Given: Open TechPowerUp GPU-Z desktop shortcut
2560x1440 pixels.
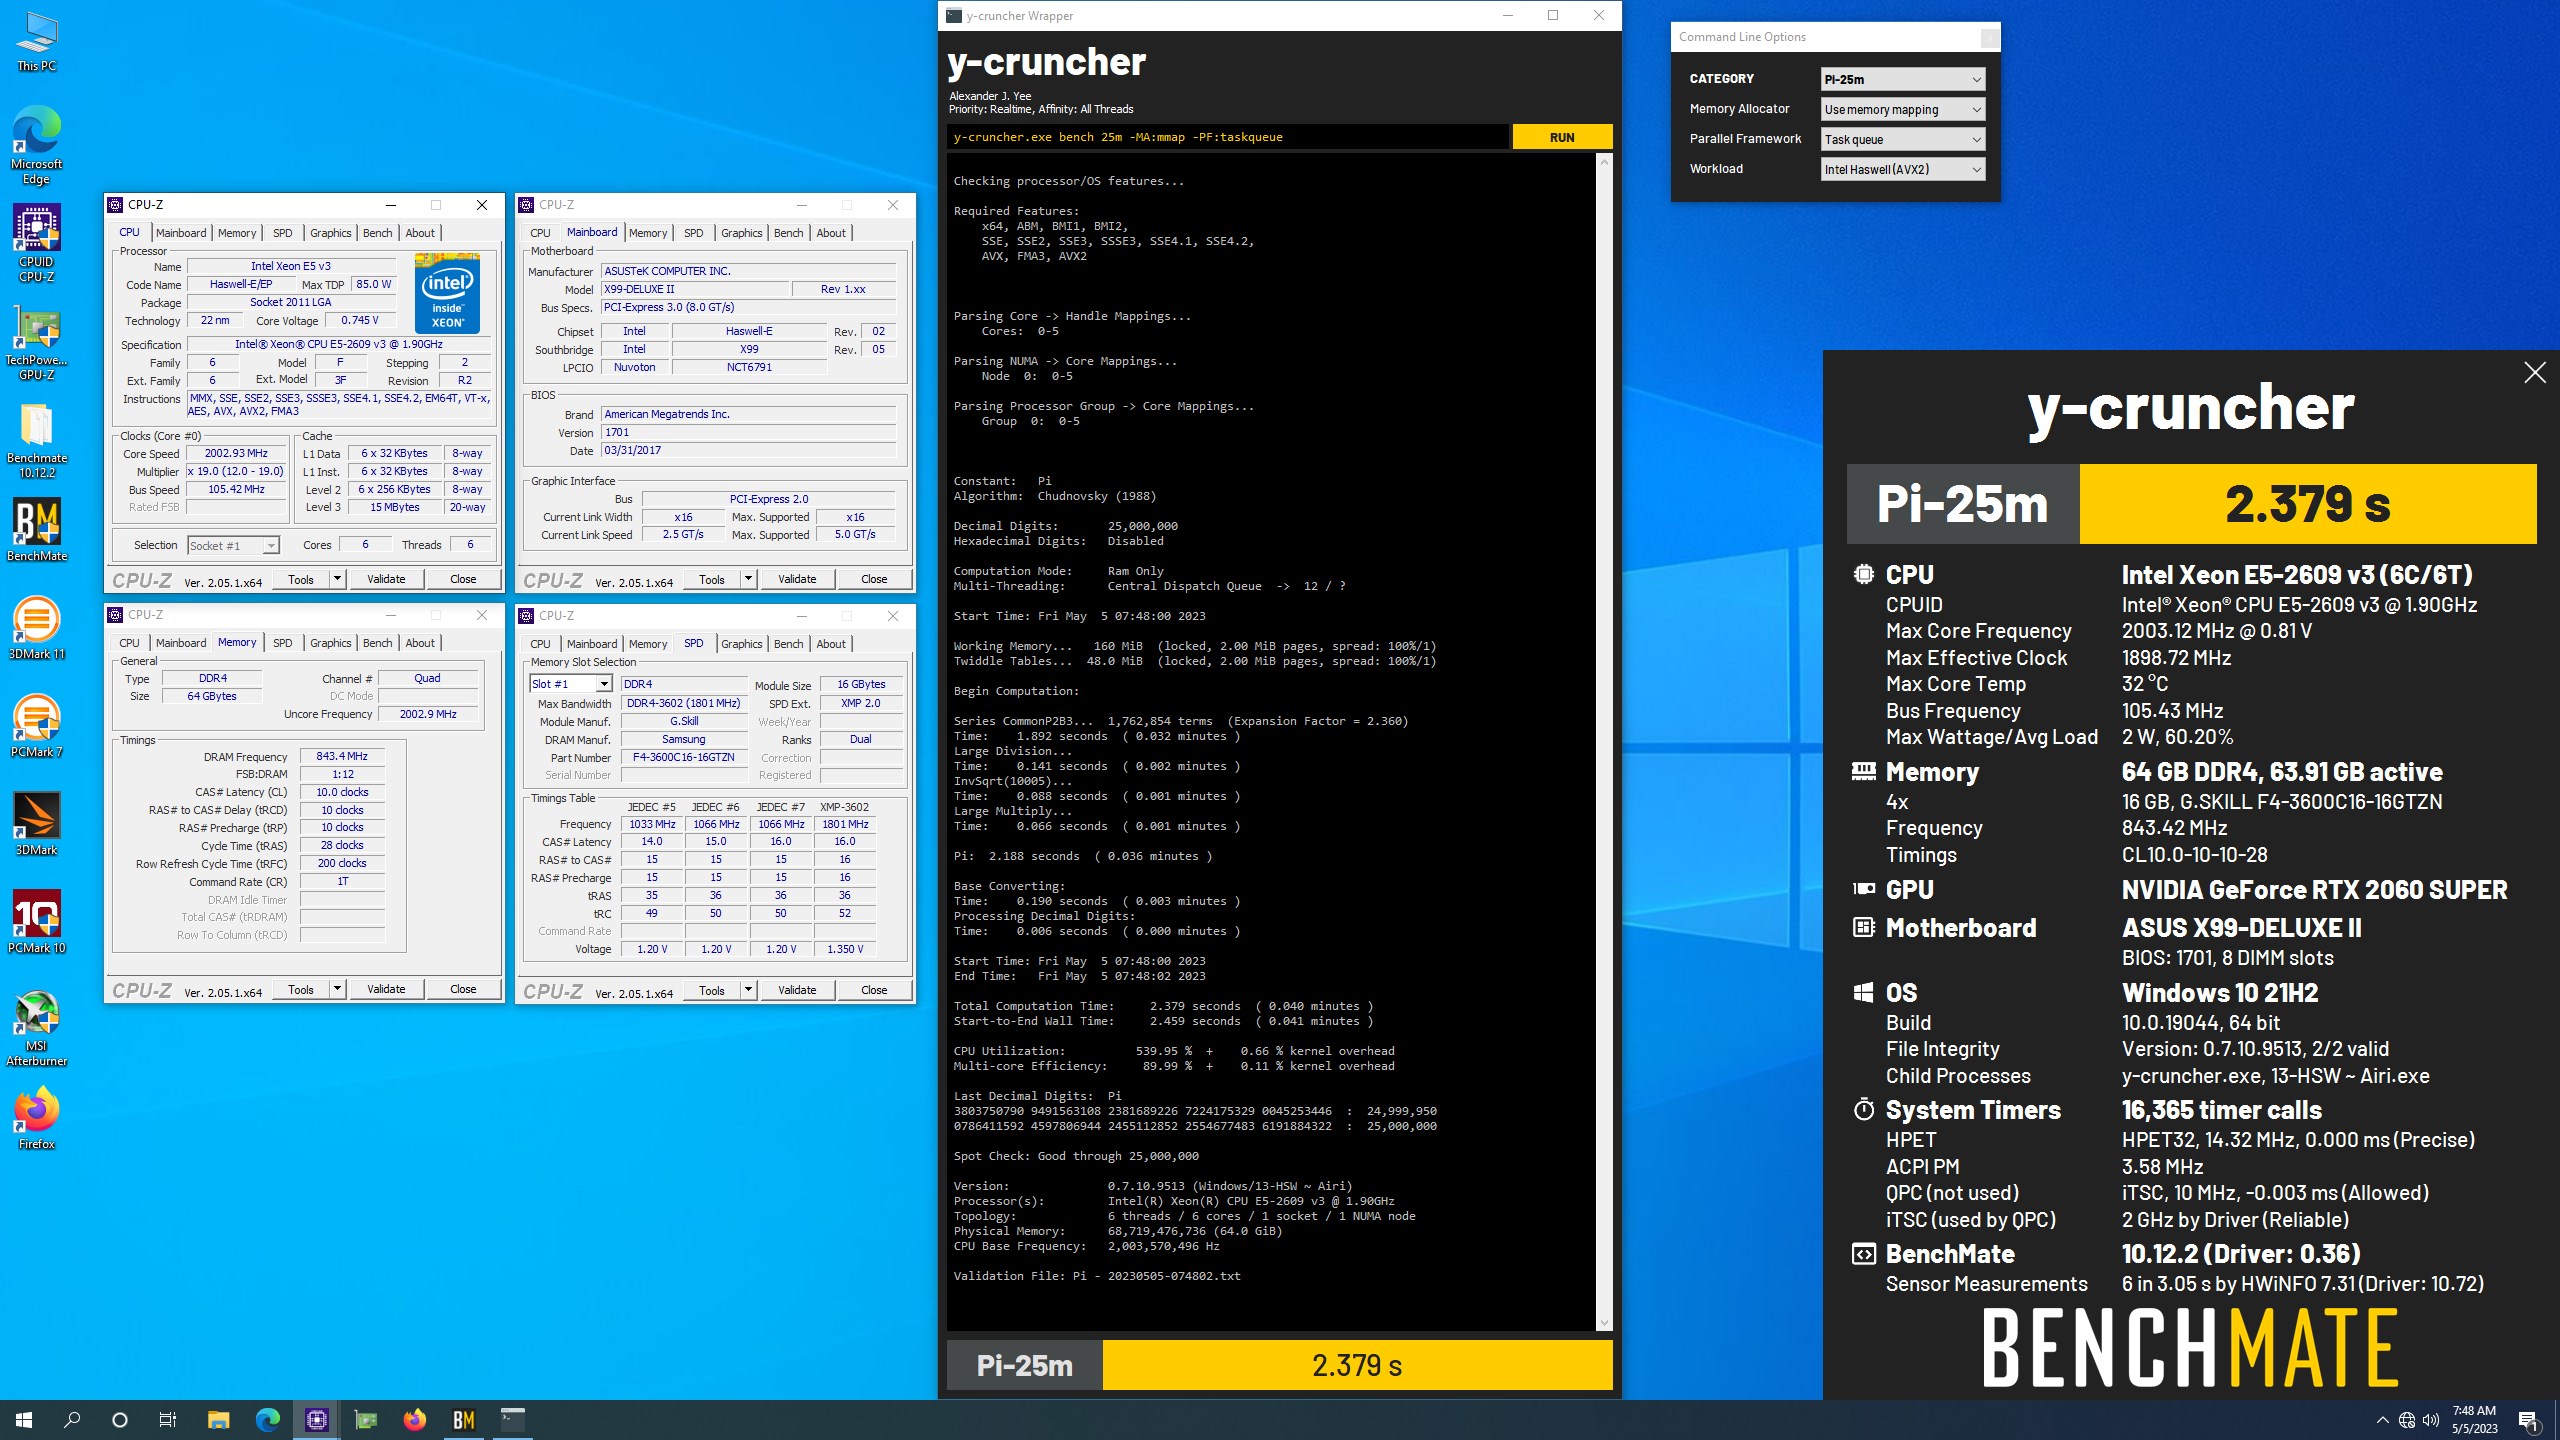Looking at the screenshot, I should click(x=37, y=345).
